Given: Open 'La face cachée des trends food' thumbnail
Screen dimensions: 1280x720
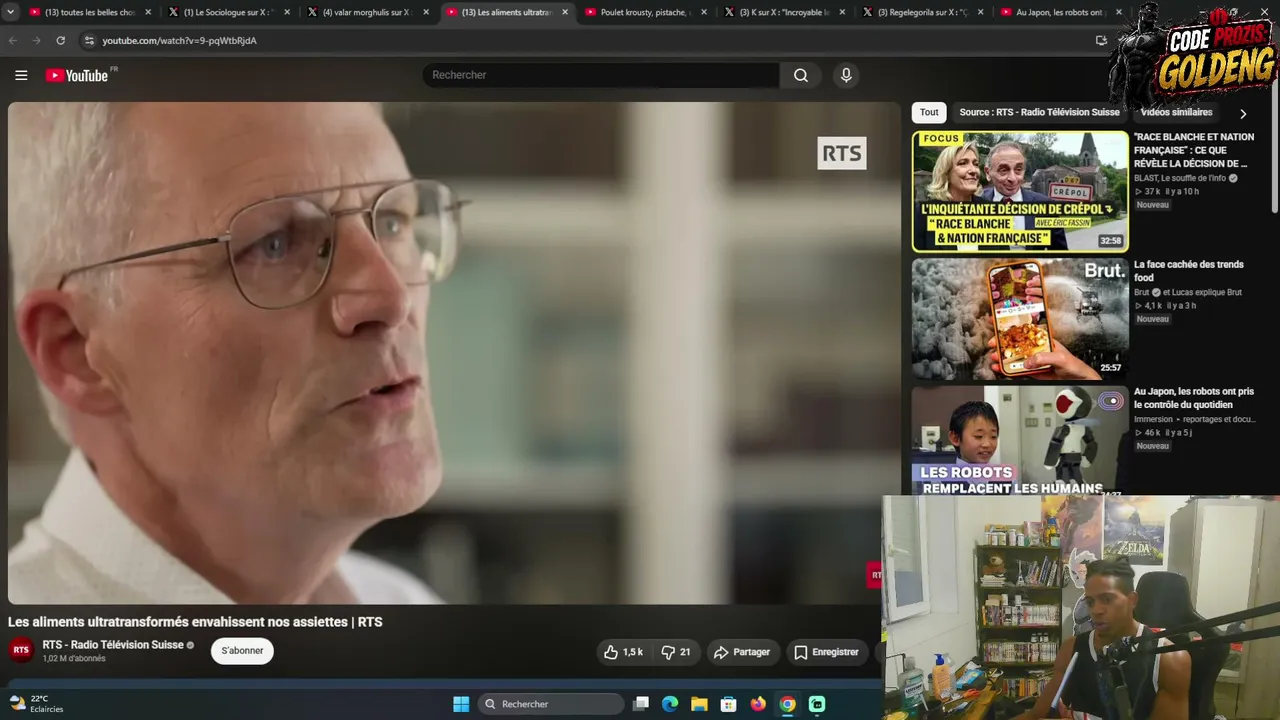Looking at the screenshot, I should [1020, 319].
